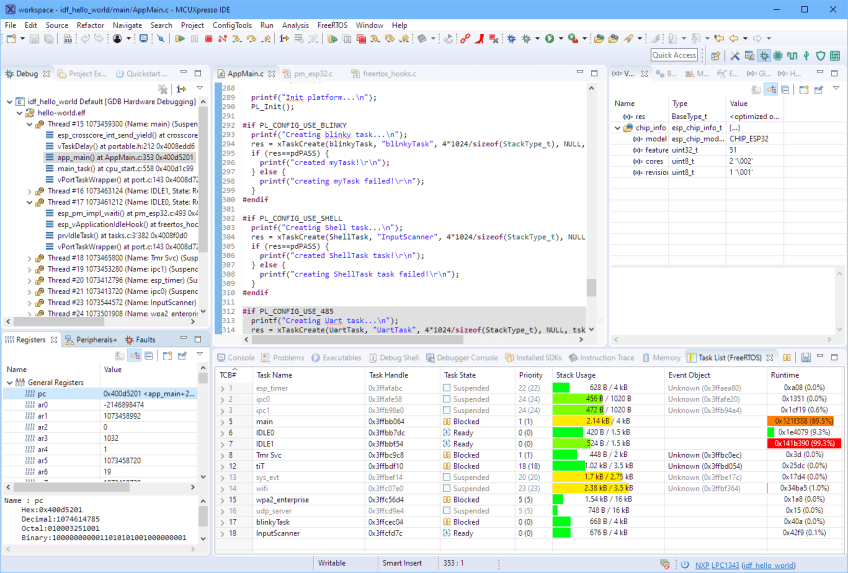
Task: Open the green waveform perspective icon
Action: click(792, 55)
